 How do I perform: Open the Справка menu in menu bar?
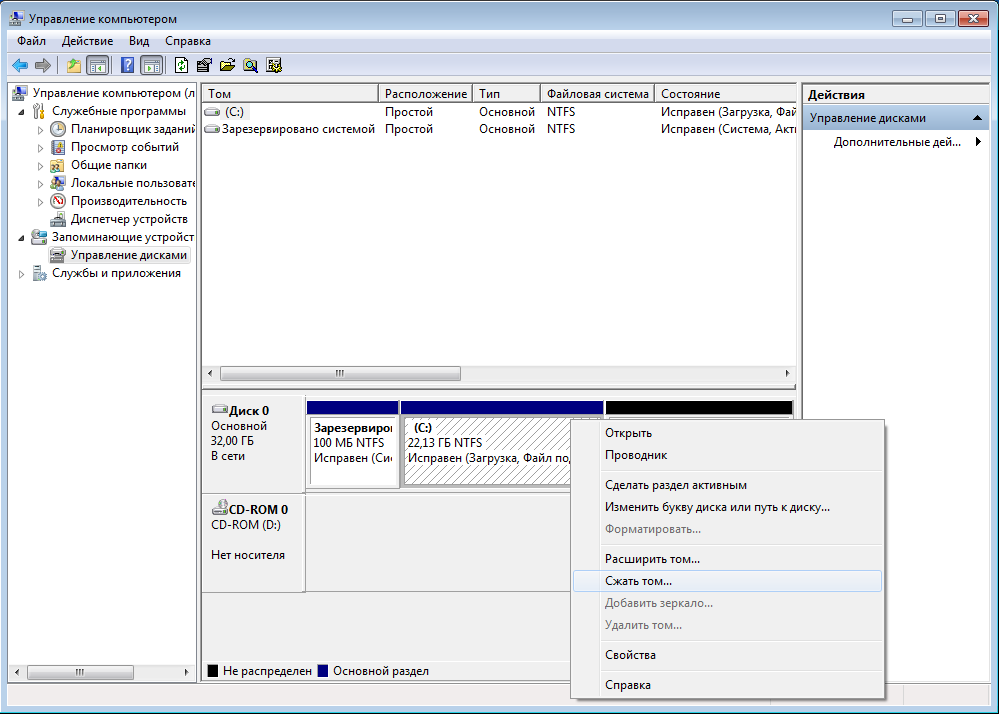pos(188,41)
